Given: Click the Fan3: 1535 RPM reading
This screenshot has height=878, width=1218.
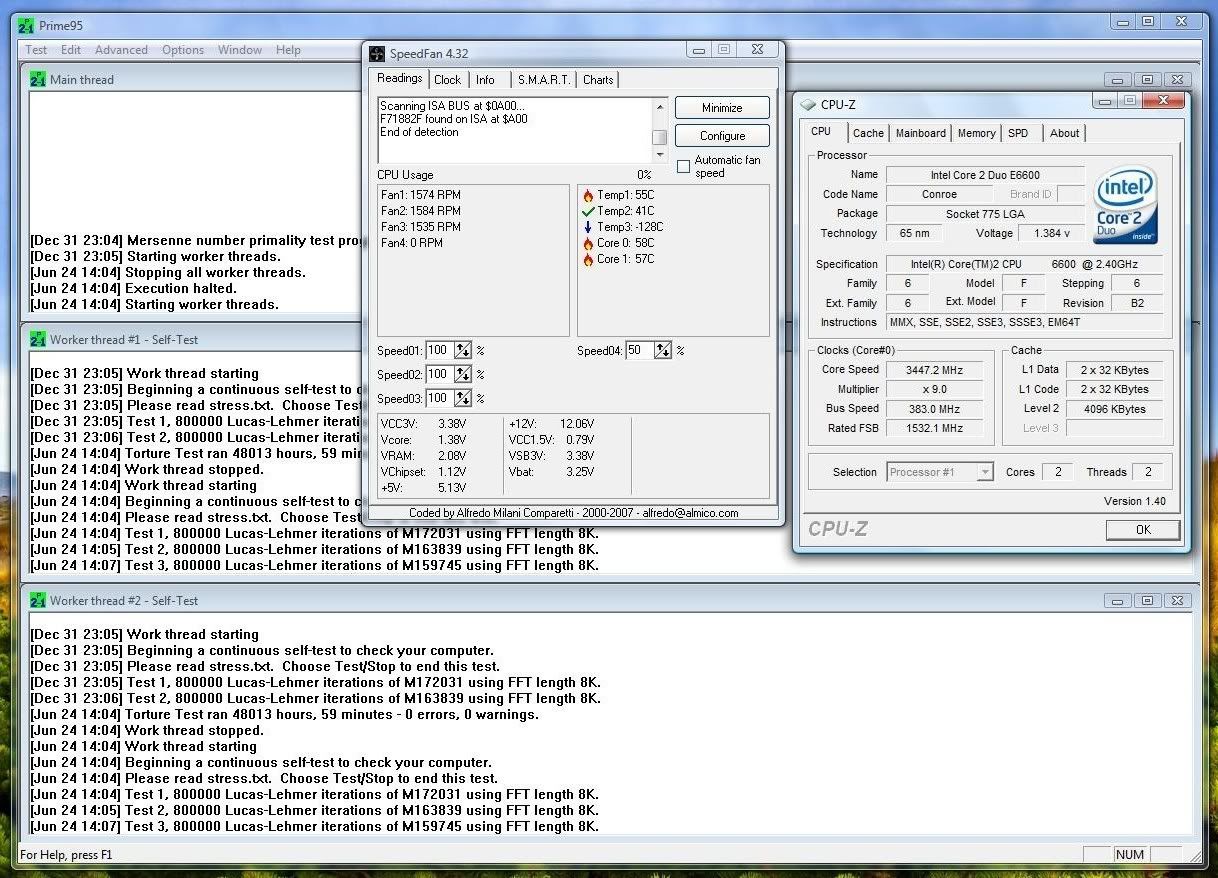Looking at the screenshot, I should coord(421,227).
